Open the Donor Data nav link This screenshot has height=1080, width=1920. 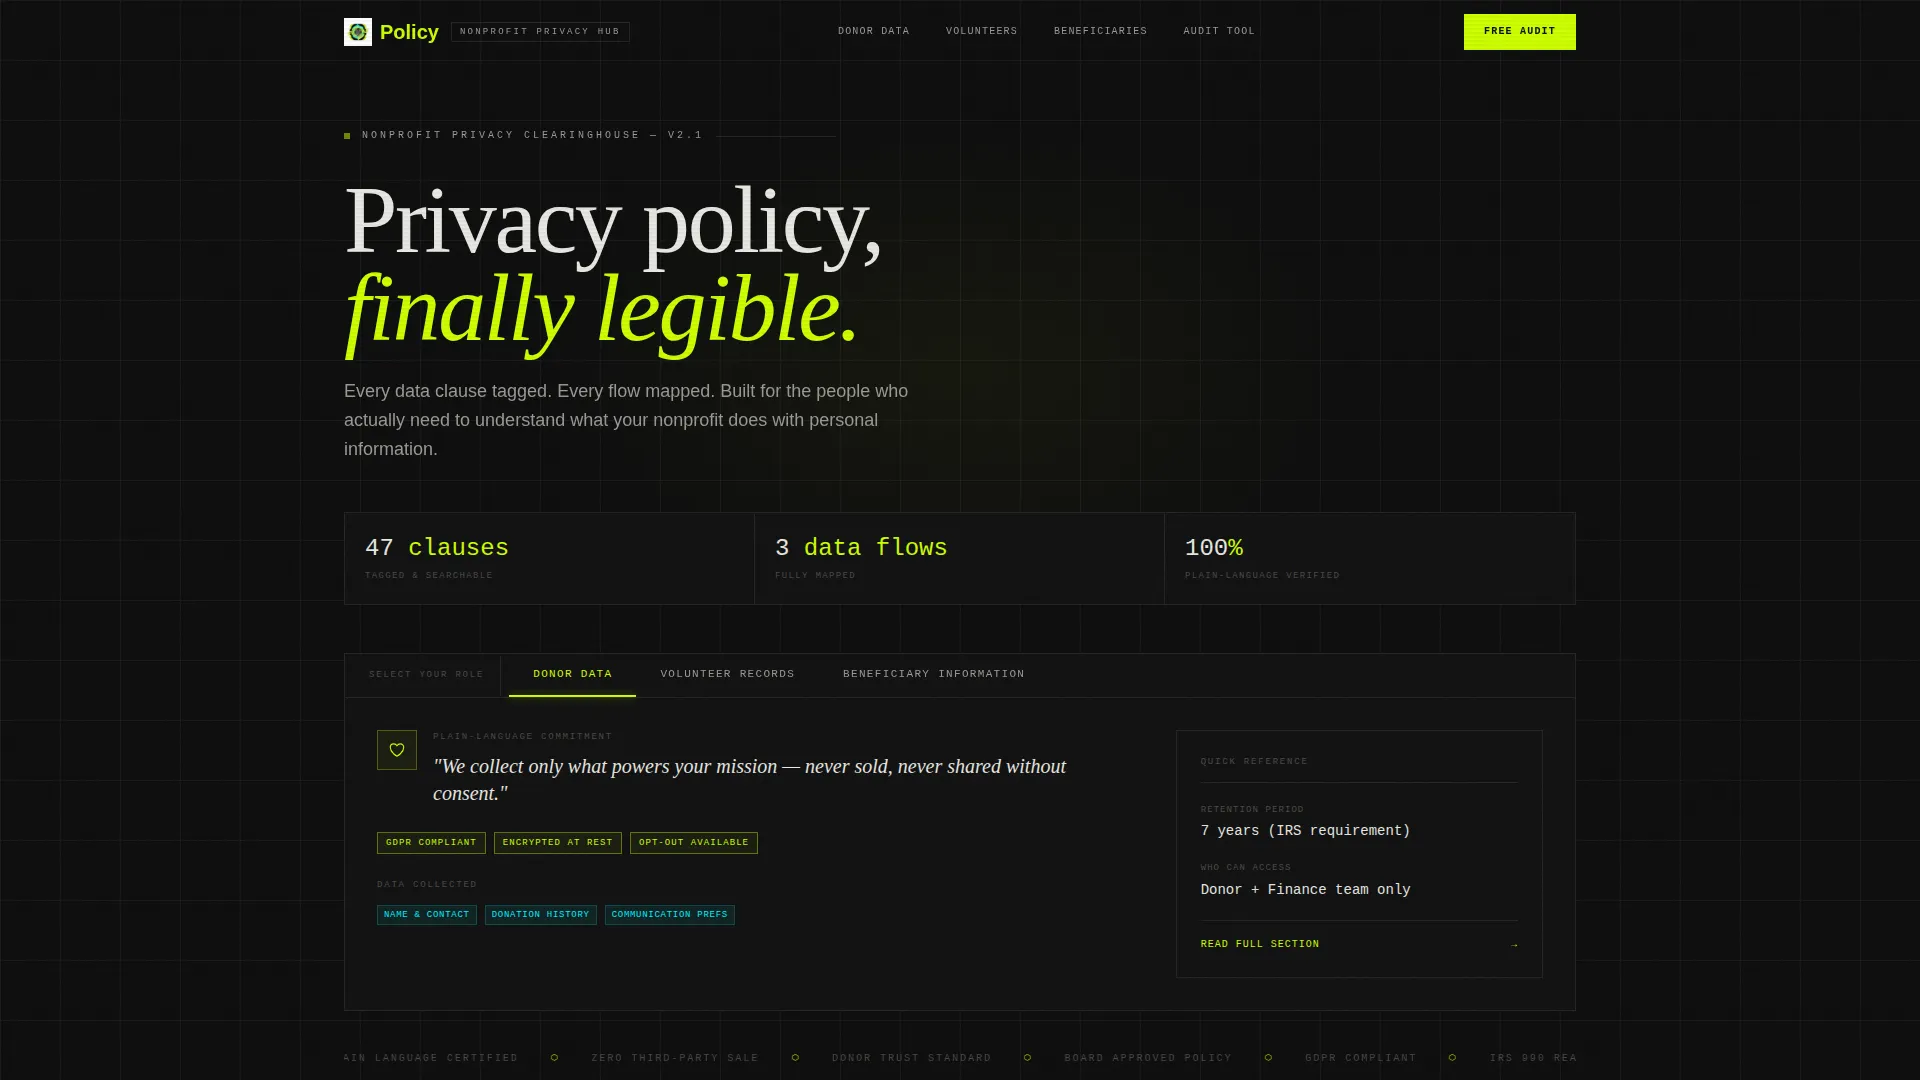coord(874,31)
